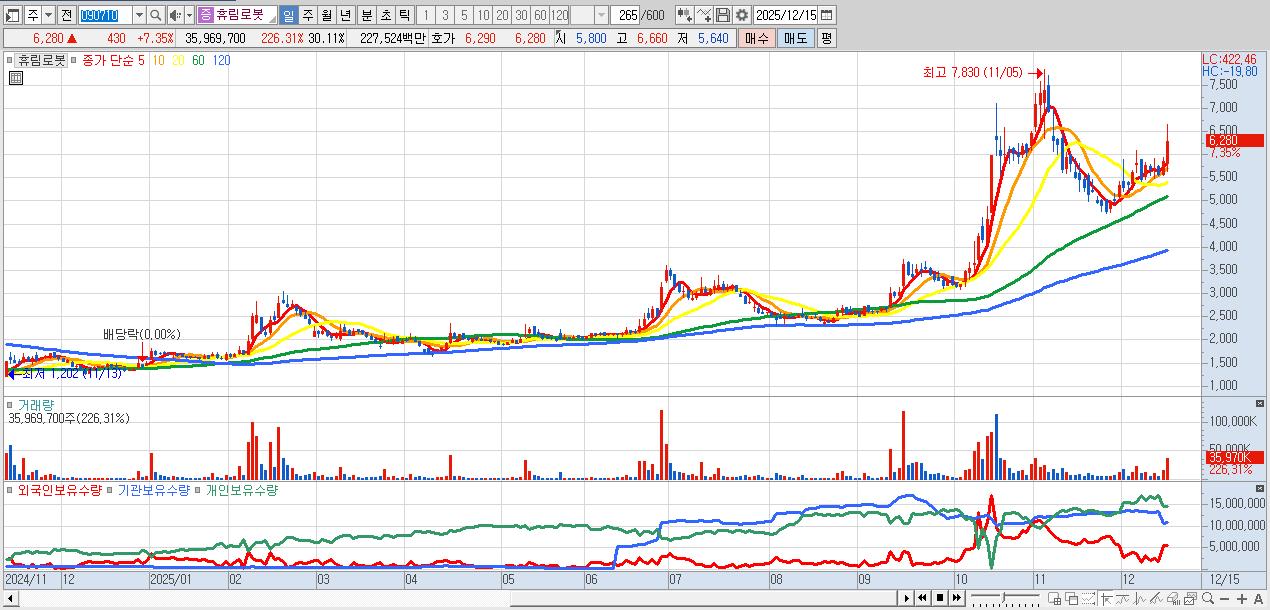
Task: Click the 호가 quote label
Action: (443, 38)
